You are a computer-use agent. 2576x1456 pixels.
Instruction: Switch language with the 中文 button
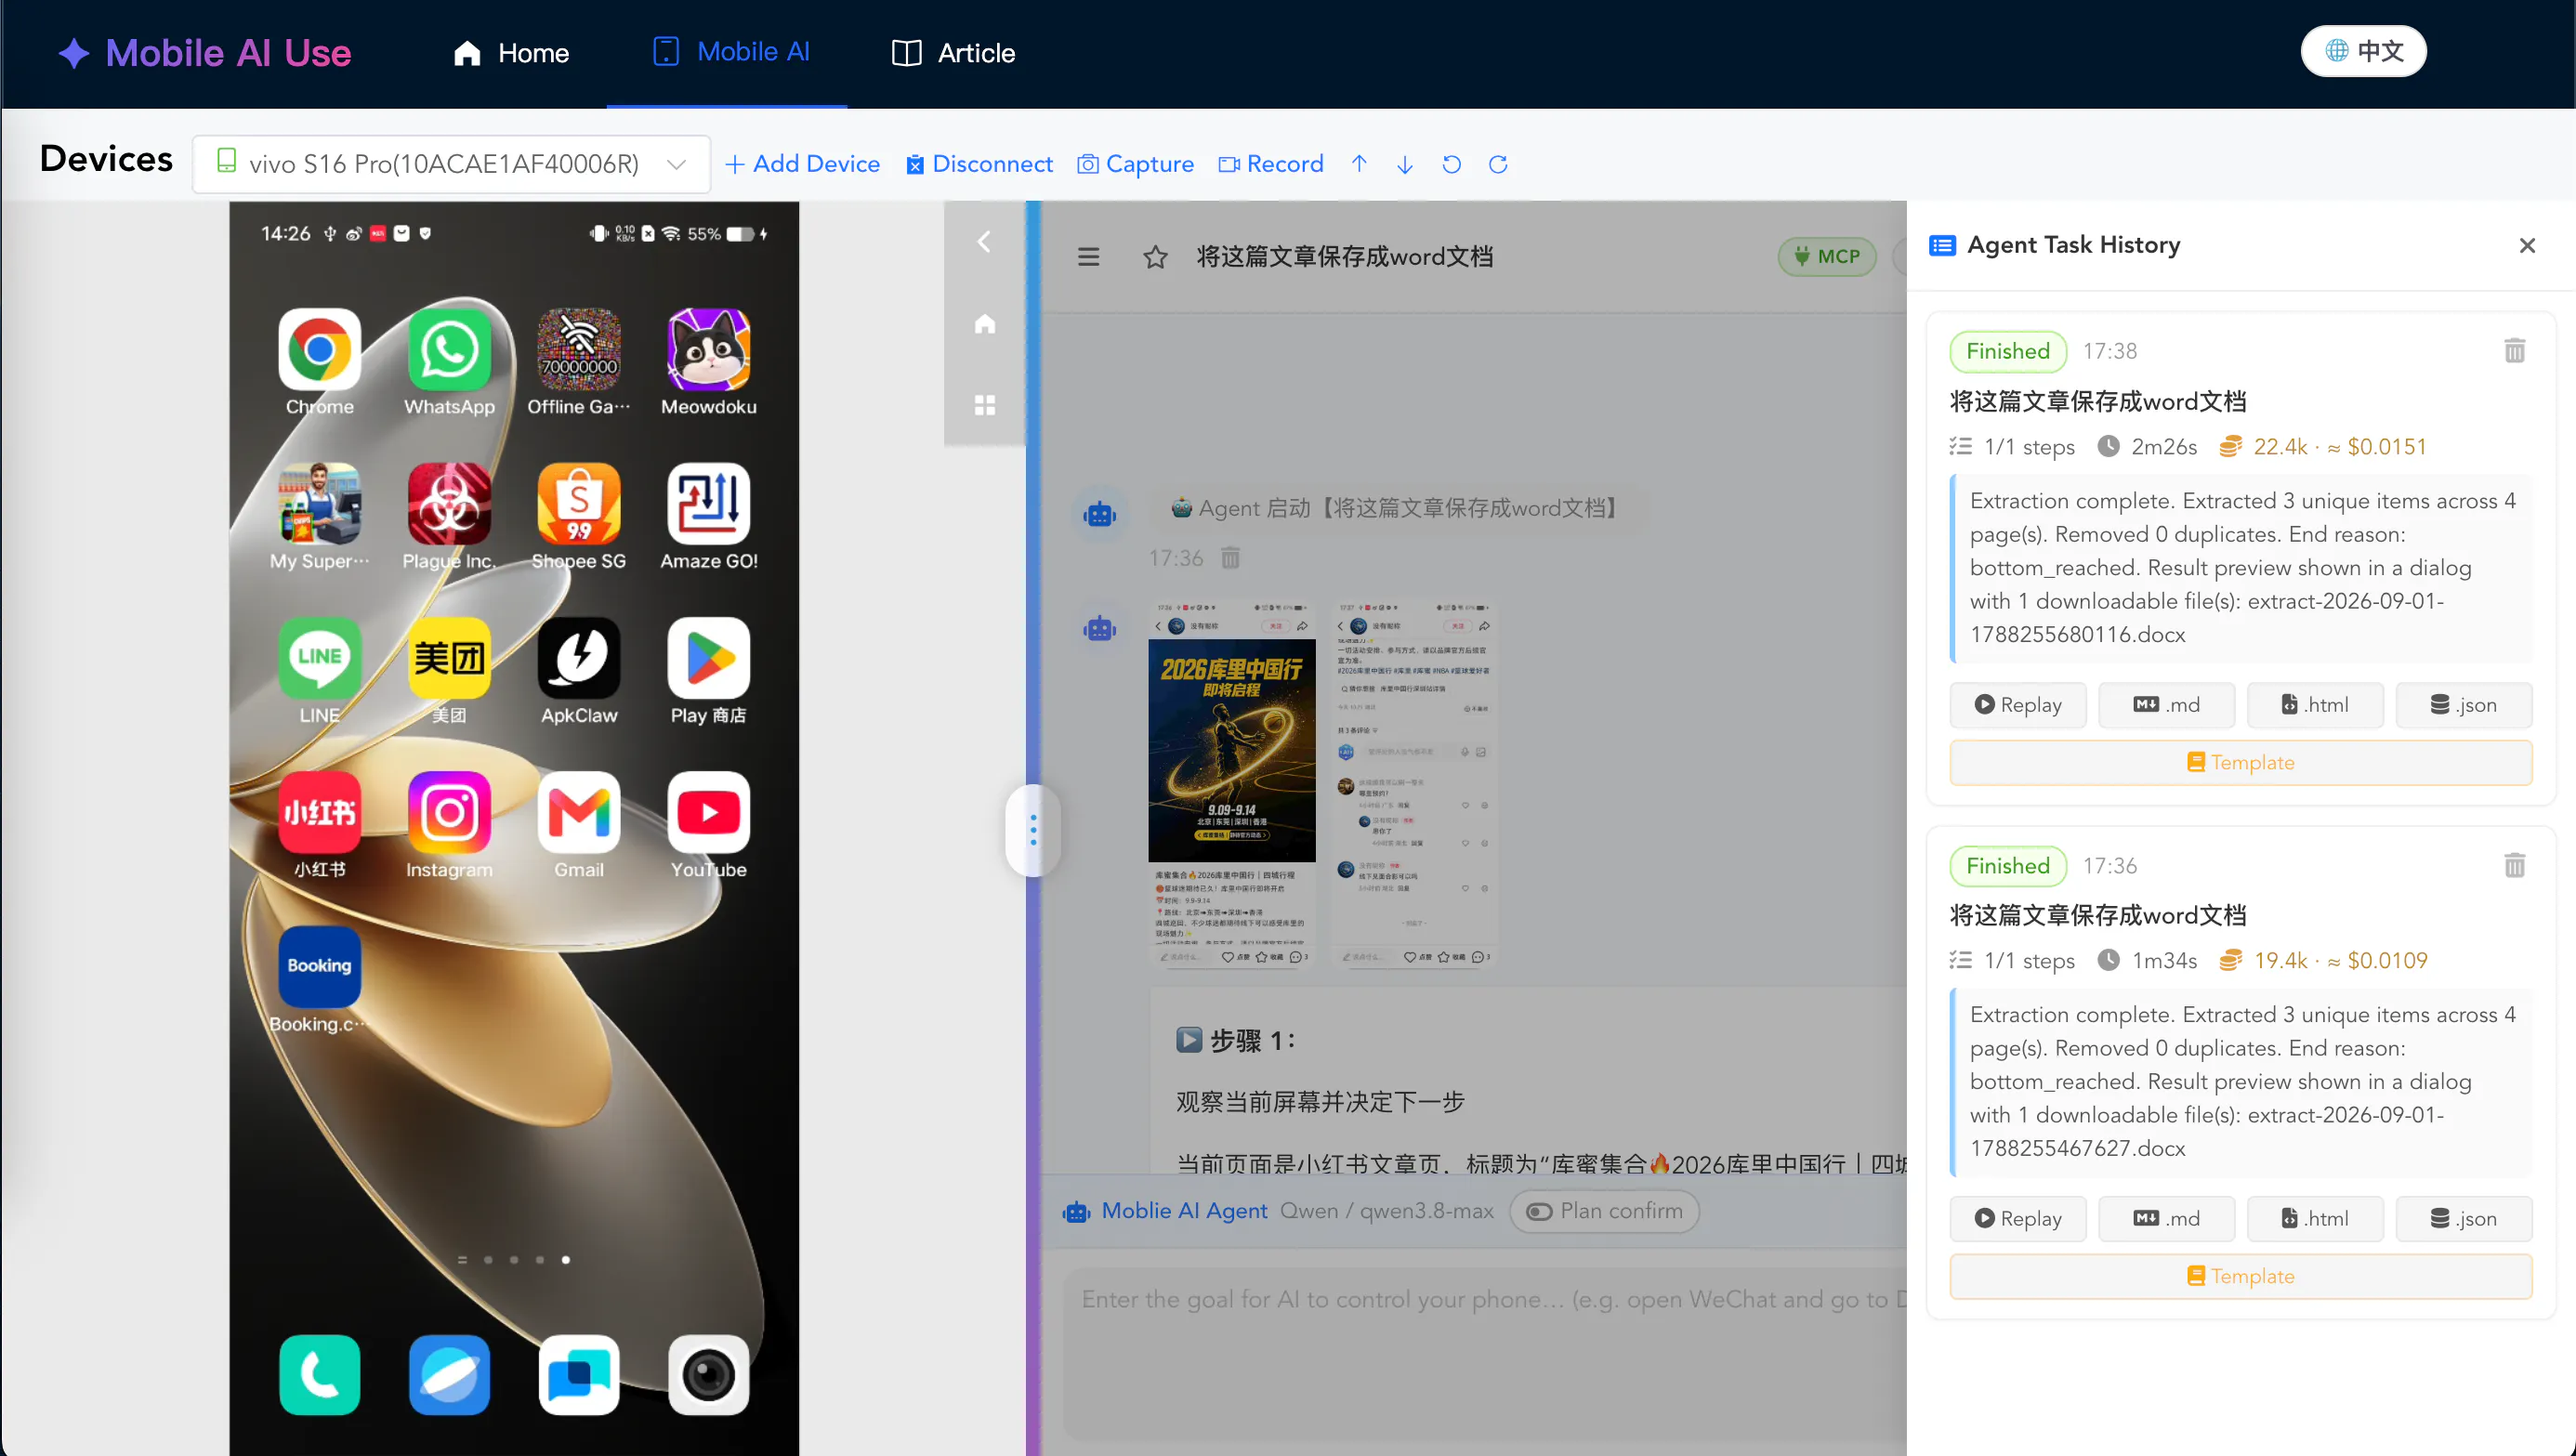[2363, 51]
